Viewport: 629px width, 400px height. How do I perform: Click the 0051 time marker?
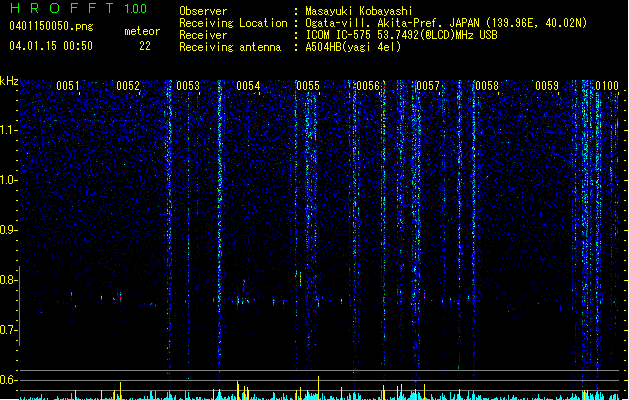tap(68, 86)
